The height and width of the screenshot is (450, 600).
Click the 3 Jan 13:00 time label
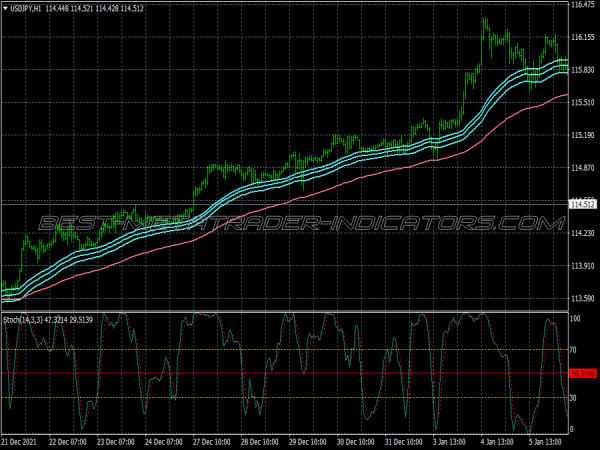449,442
